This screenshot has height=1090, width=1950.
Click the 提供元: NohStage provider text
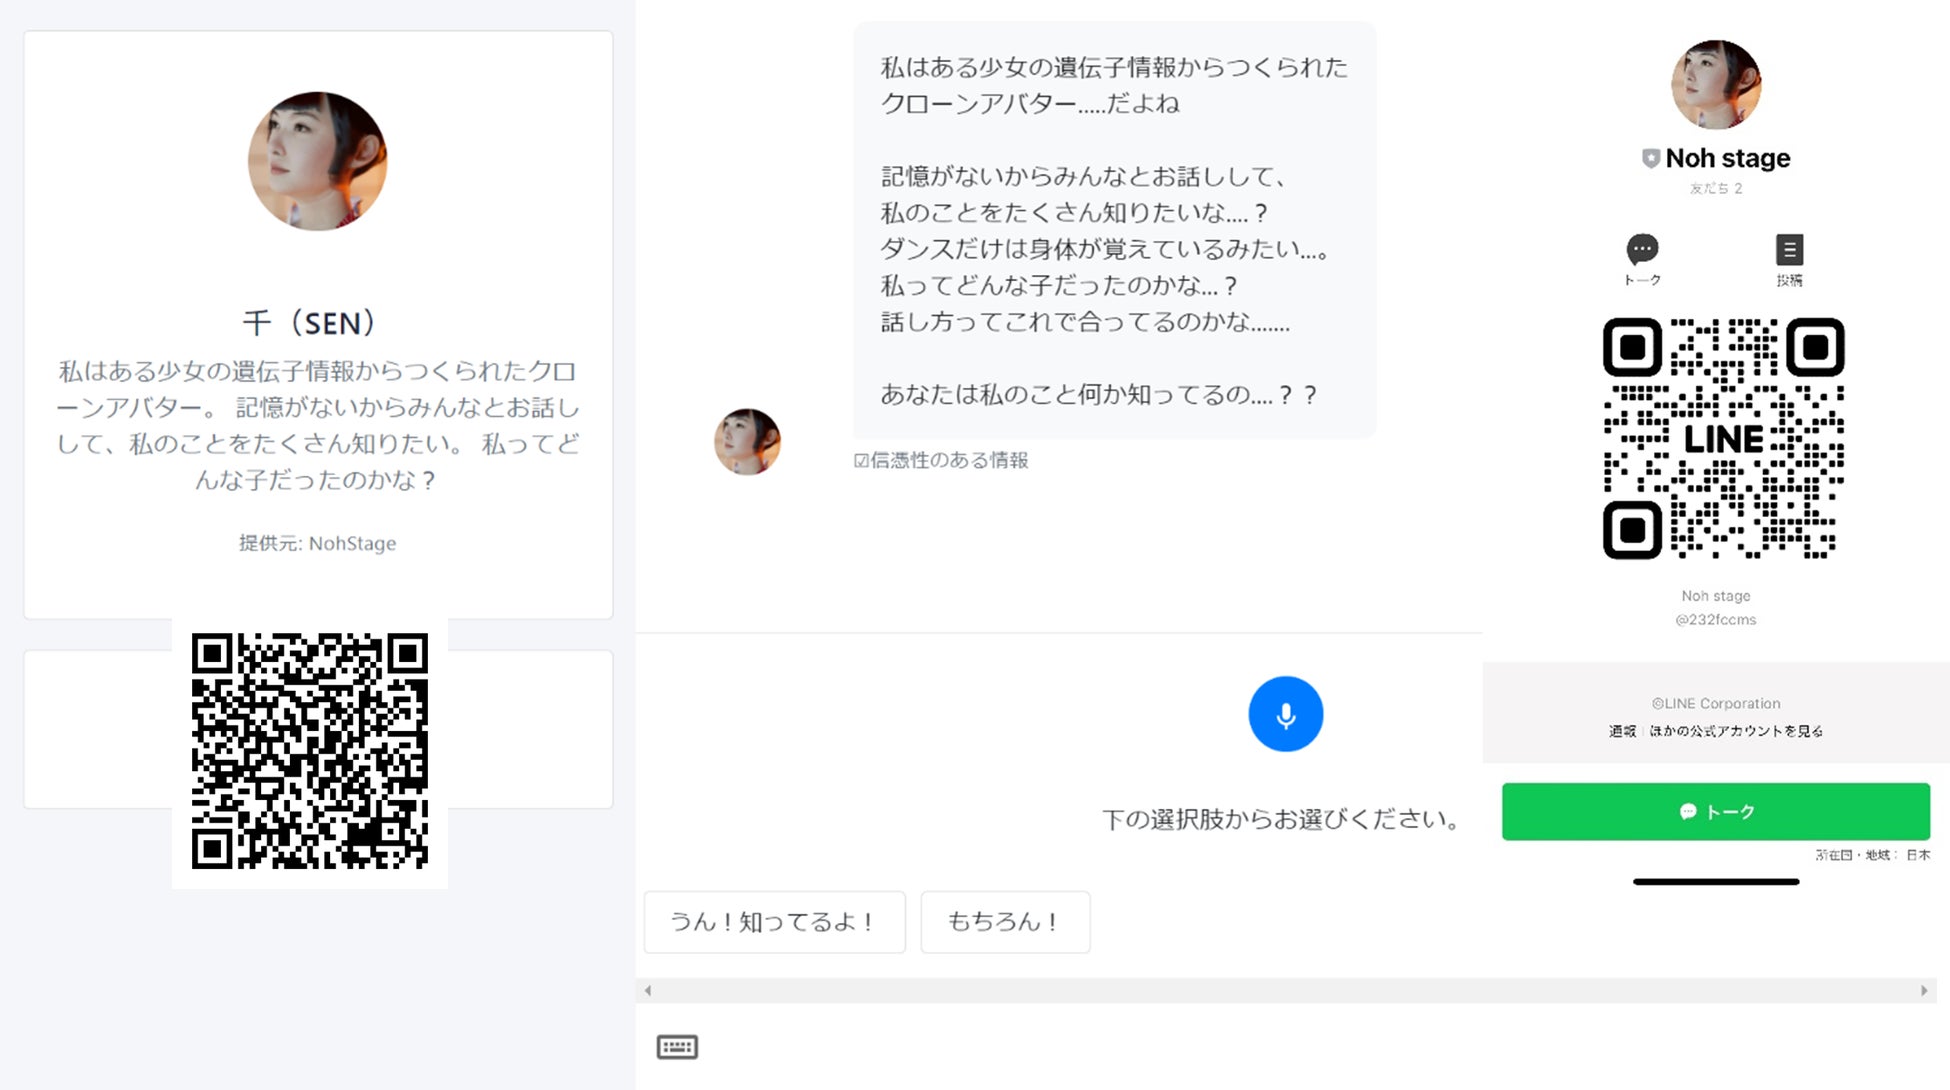[x=317, y=543]
